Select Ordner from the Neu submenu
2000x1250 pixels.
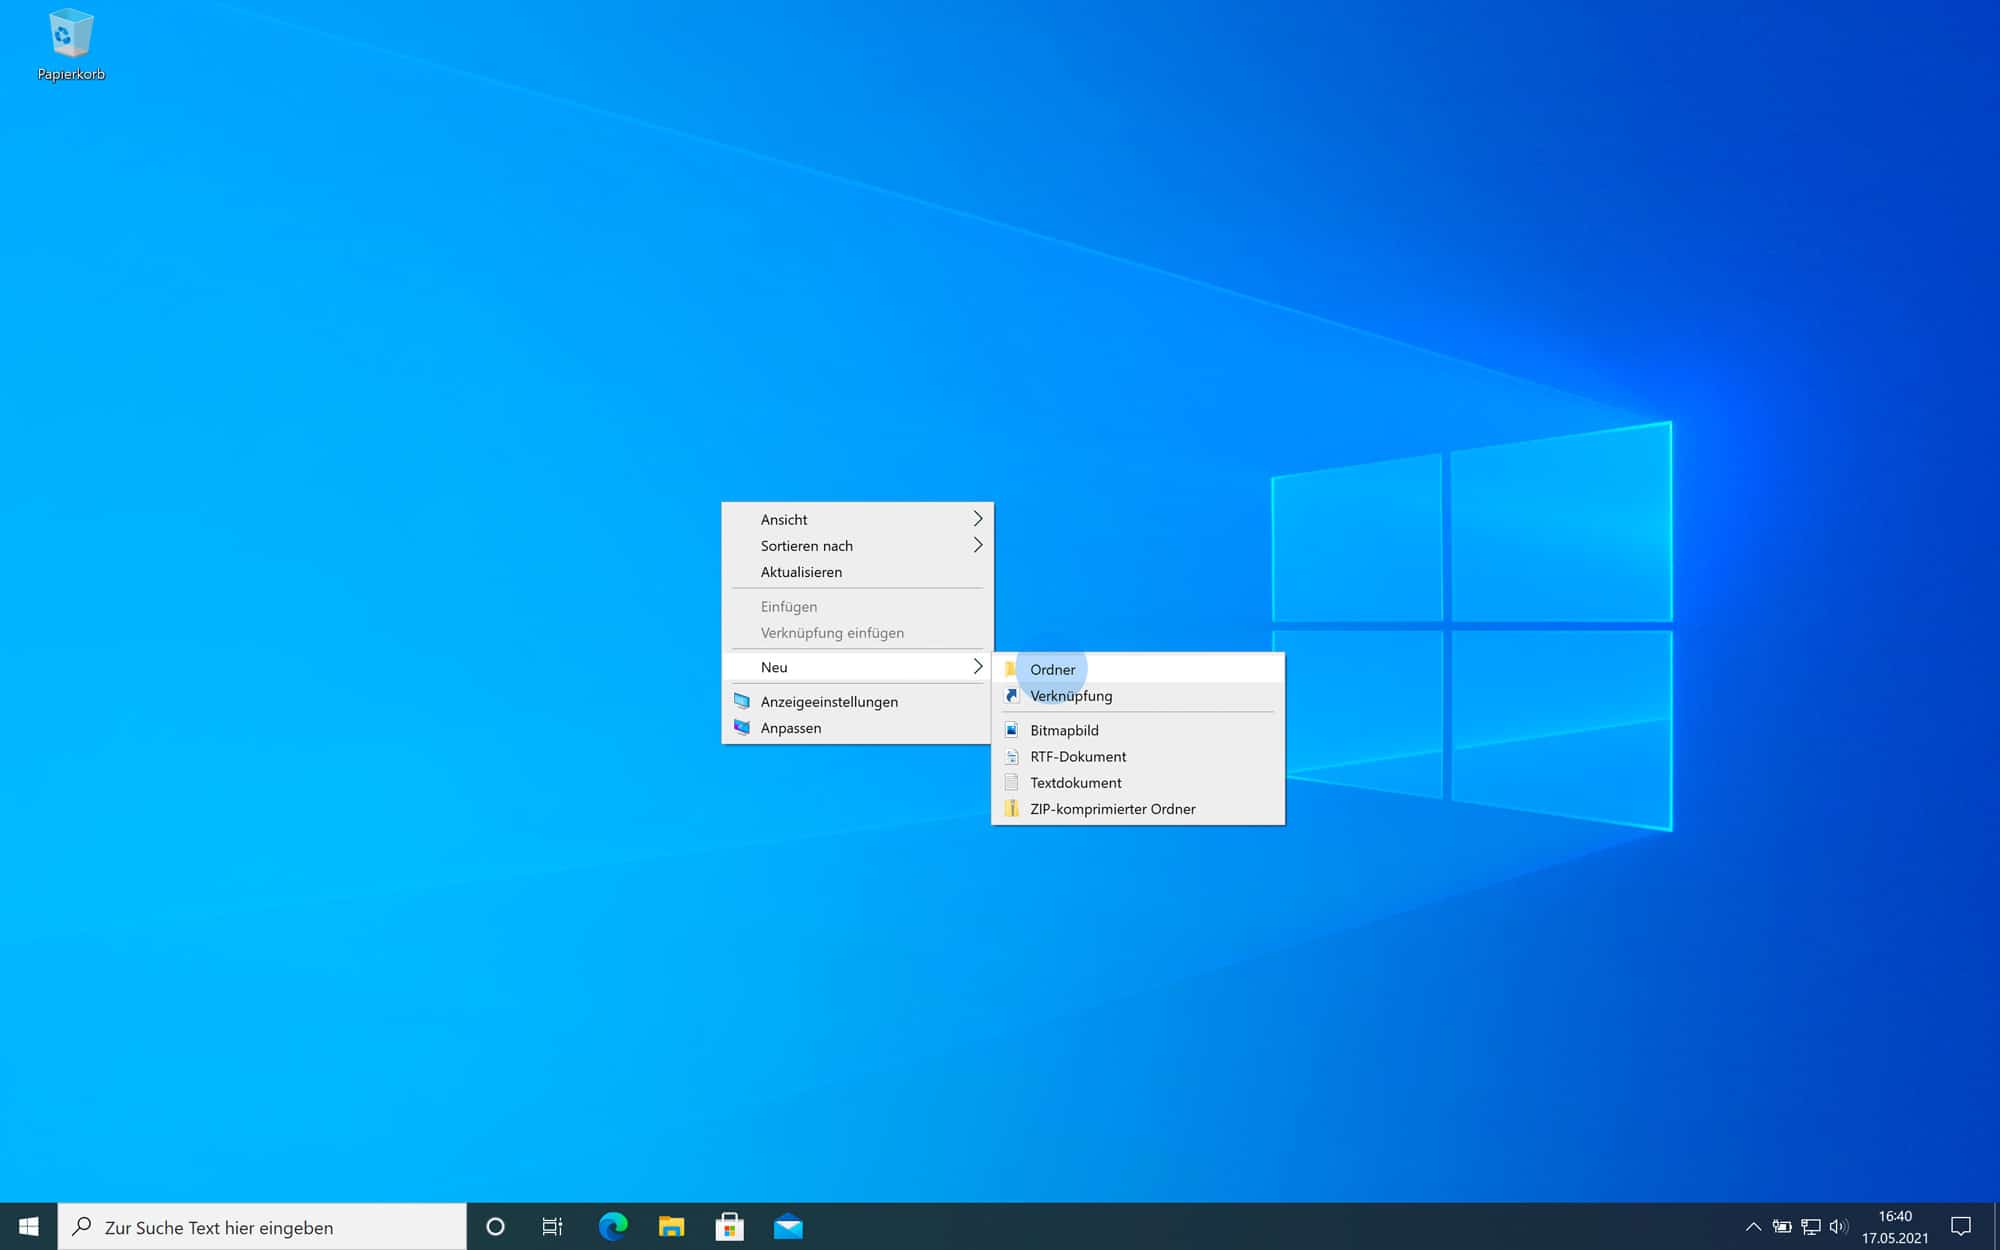coord(1052,669)
